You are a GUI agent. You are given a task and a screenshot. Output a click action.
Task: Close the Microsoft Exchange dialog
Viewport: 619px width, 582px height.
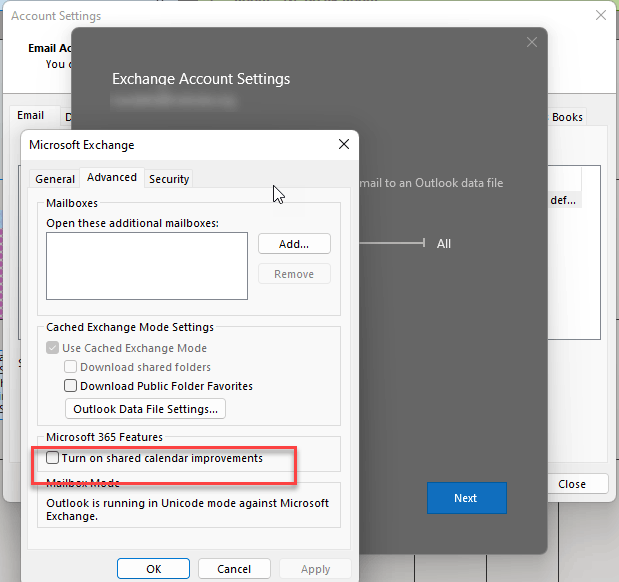344,144
